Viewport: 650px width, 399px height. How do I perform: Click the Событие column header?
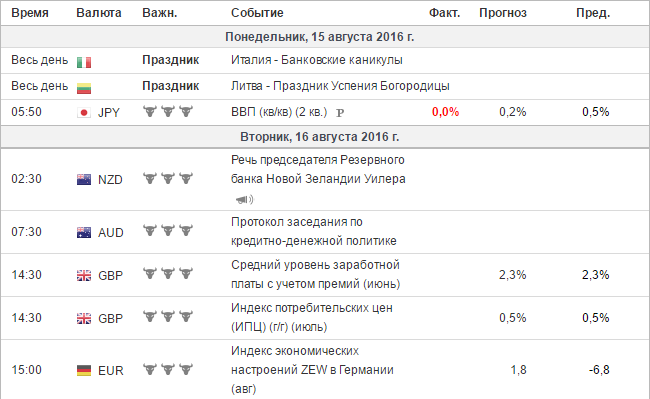click(x=257, y=13)
